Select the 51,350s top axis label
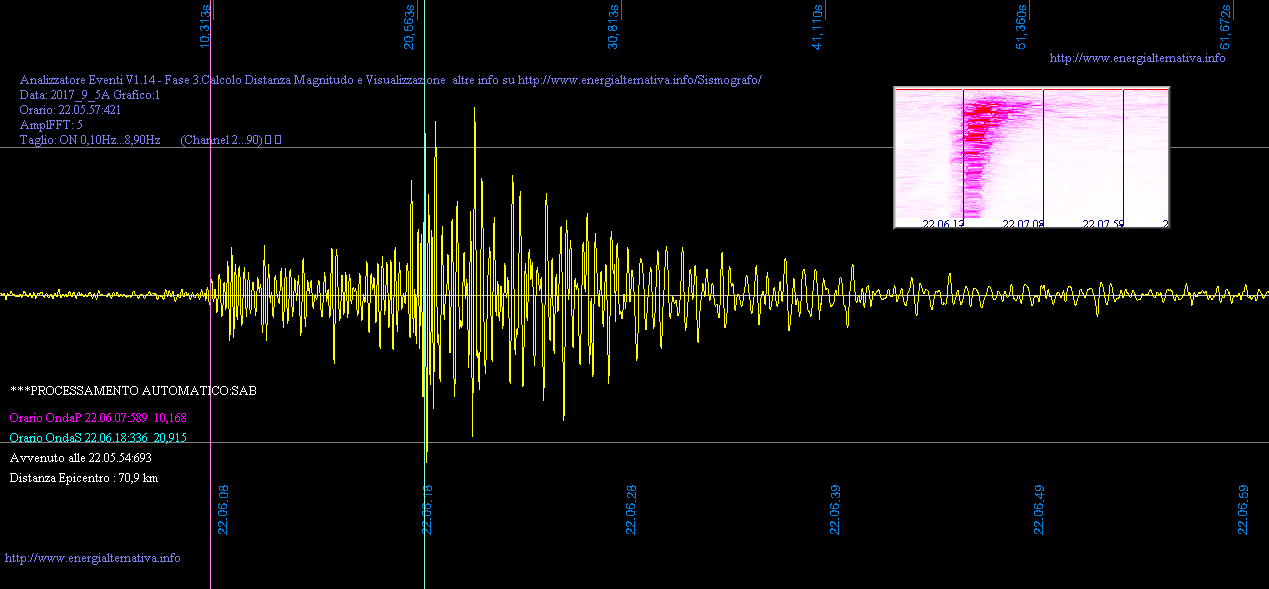This screenshot has height=589, width=1269. (x=1021, y=26)
